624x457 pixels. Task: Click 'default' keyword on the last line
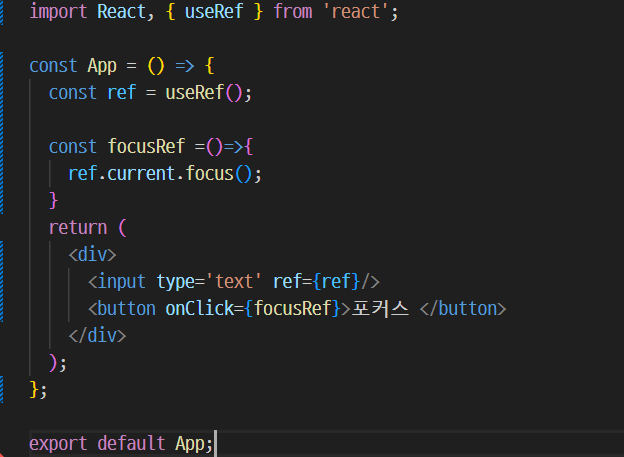pos(131,443)
